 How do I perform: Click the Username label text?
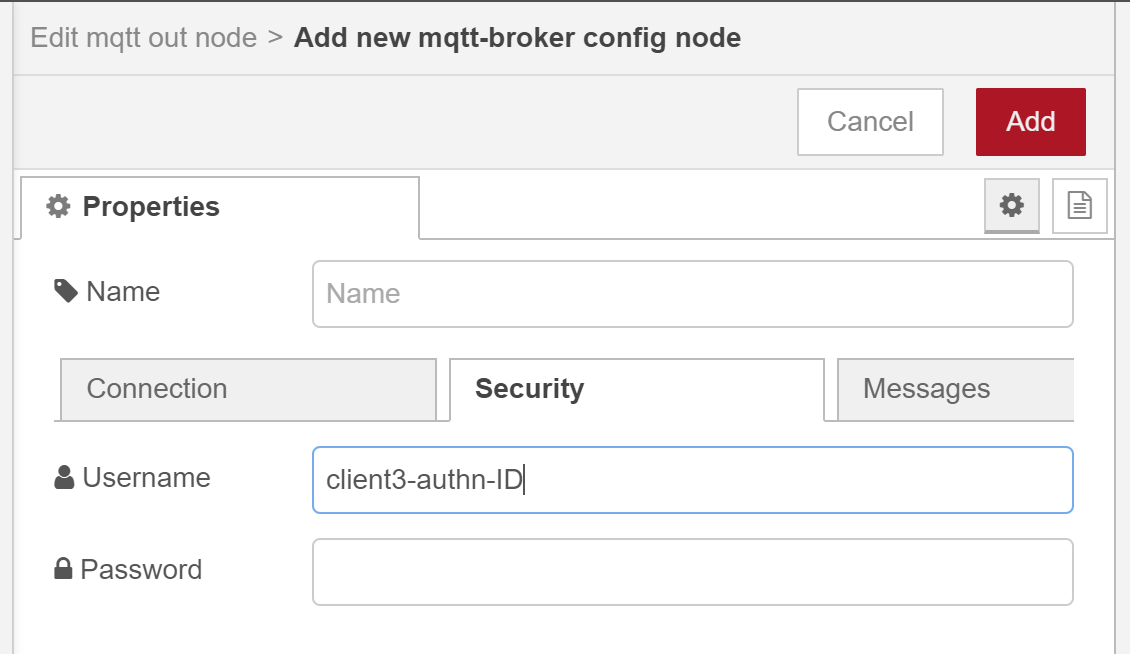(146, 478)
